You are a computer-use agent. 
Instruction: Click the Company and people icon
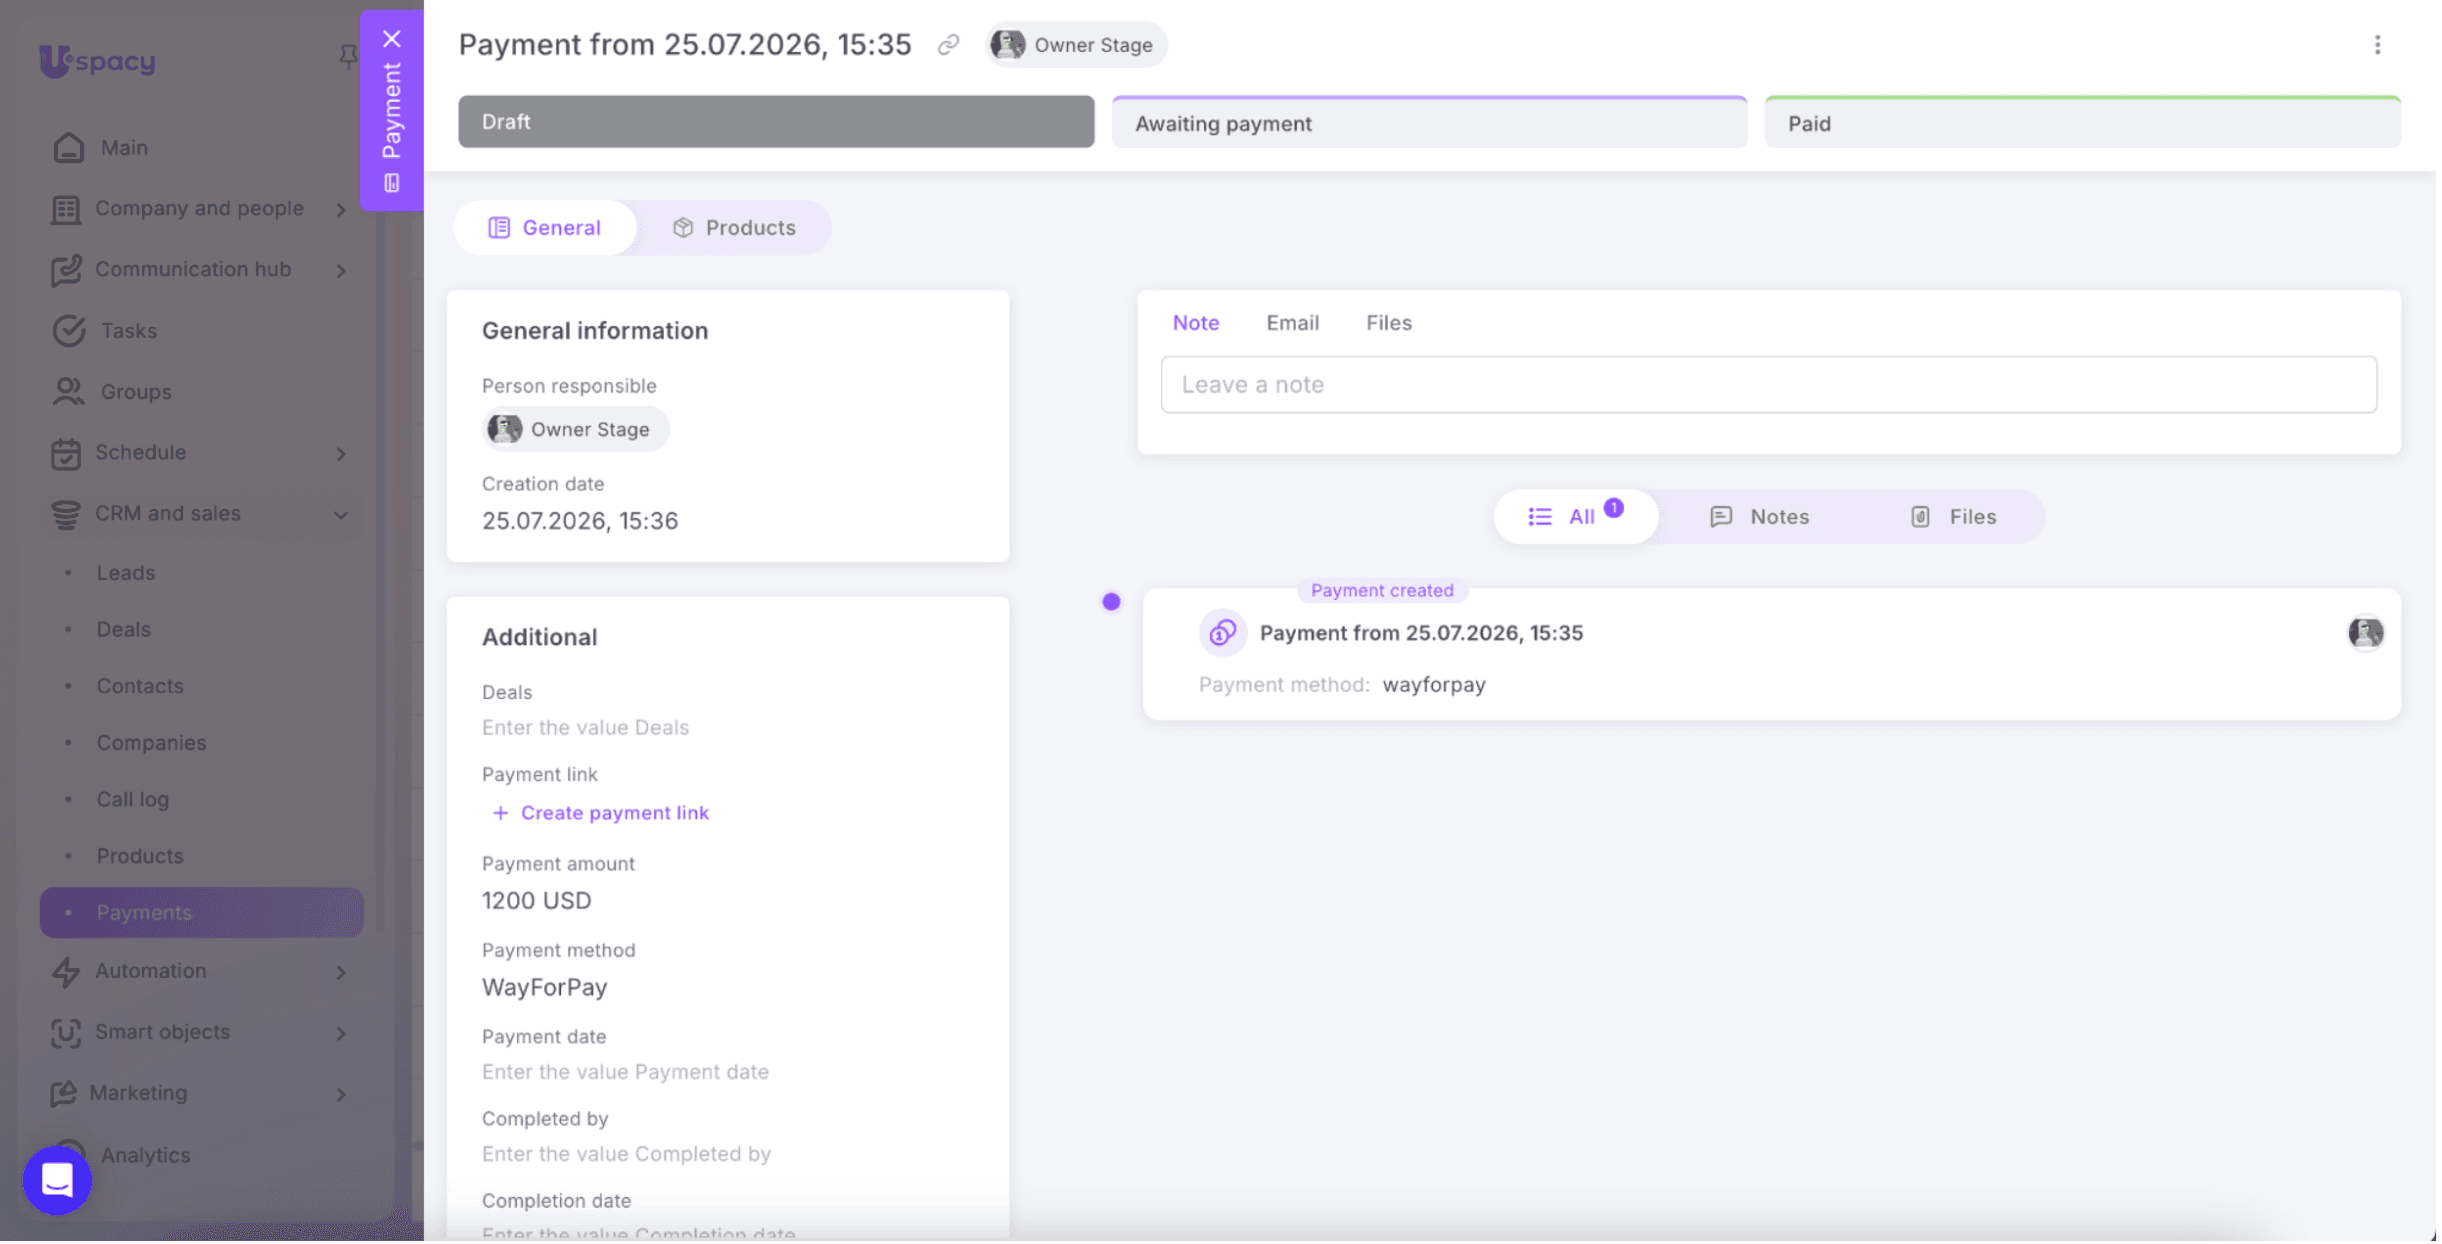66,209
